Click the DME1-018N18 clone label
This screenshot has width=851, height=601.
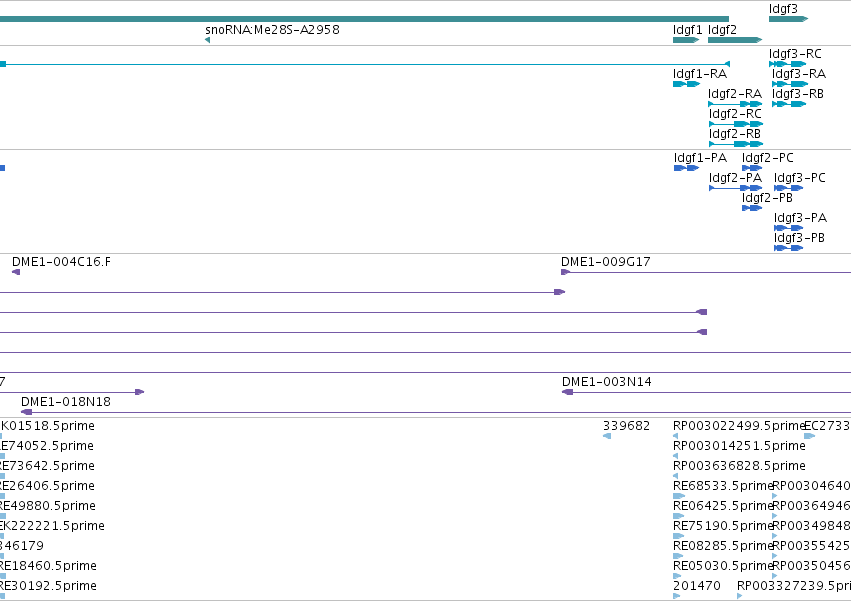point(66,402)
